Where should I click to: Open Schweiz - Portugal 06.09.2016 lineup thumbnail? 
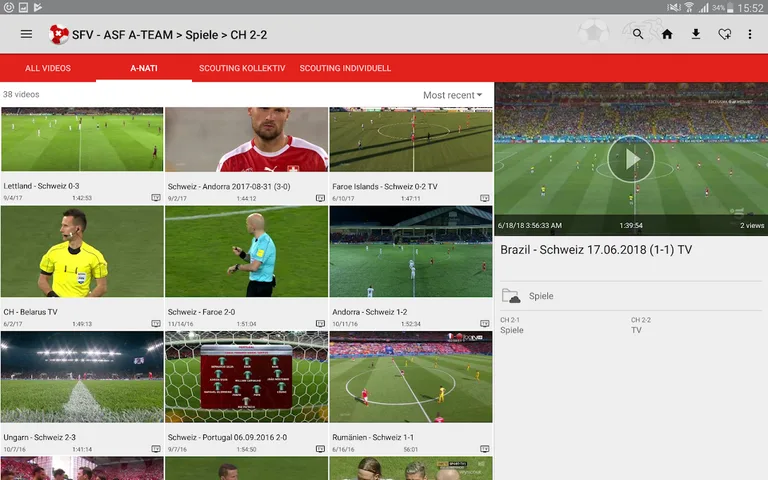246,377
